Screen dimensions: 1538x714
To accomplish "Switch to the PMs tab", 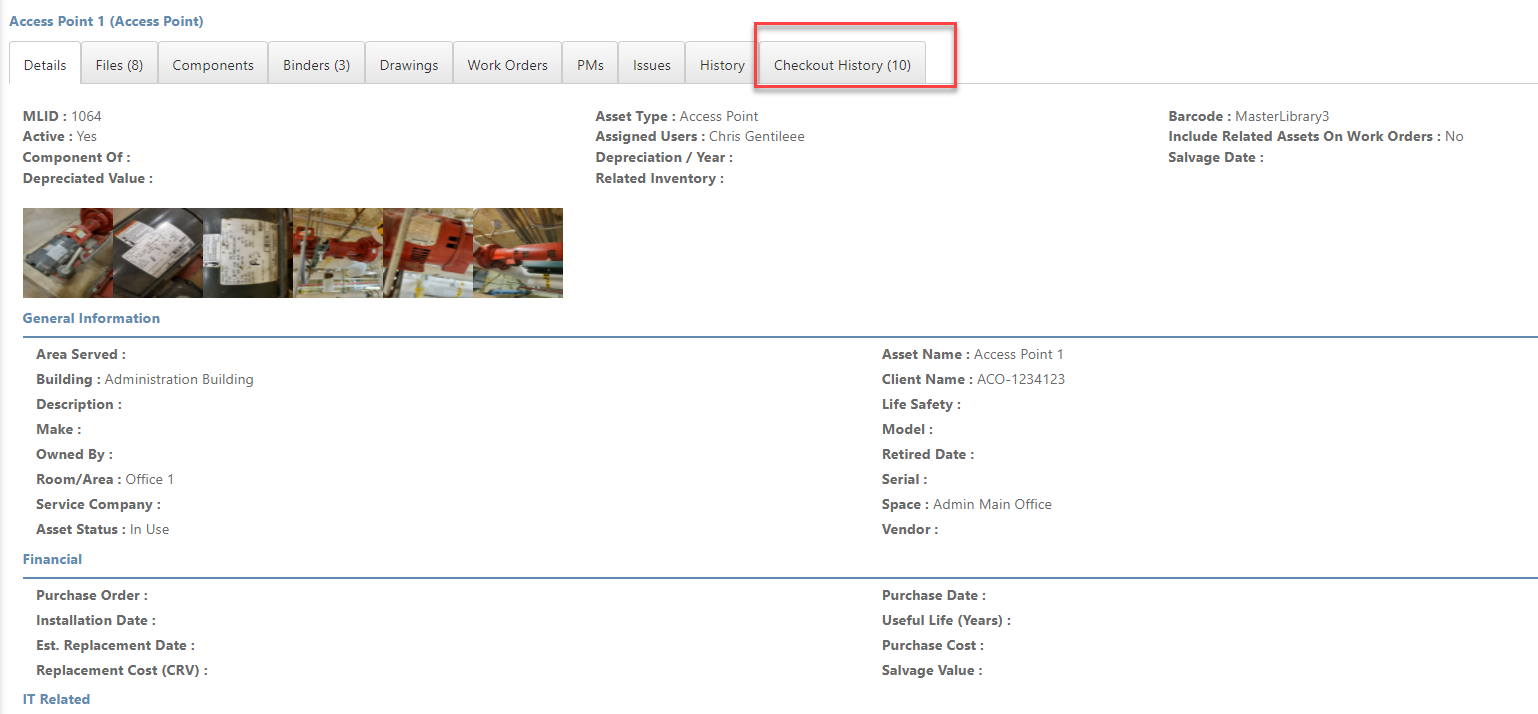I will [x=590, y=65].
